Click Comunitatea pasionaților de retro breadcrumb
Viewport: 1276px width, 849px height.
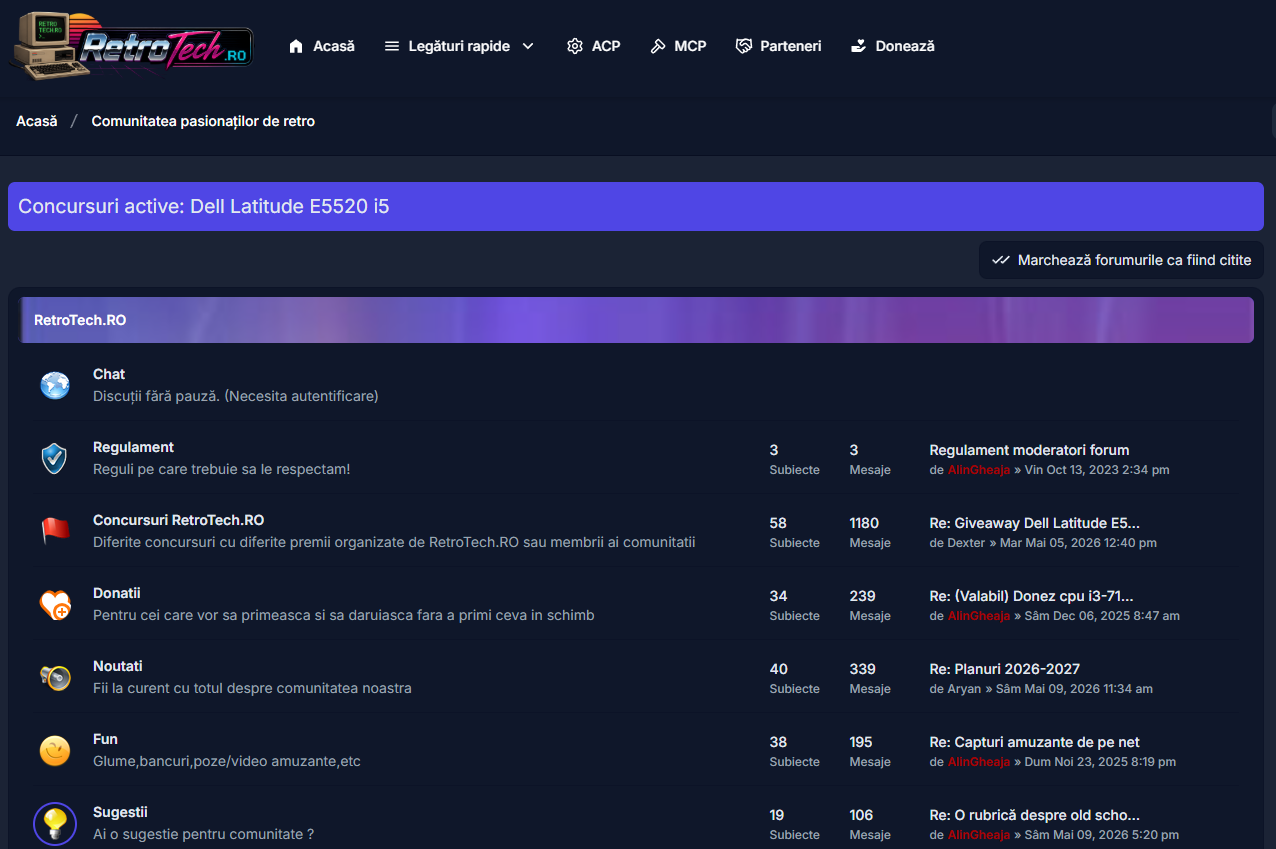pyautogui.click(x=203, y=121)
